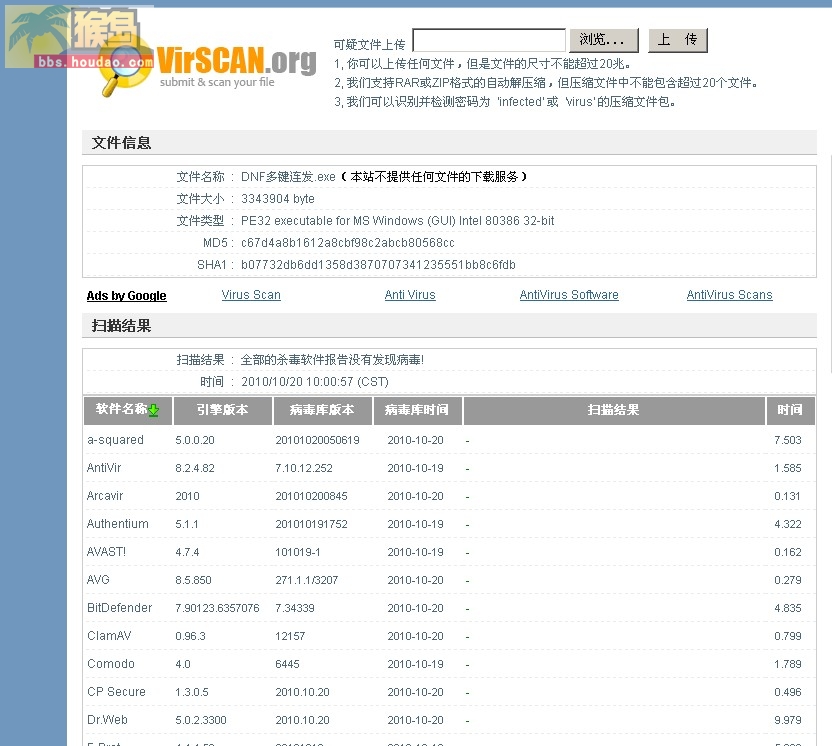The image size is (832, 746).
Task: Click the Authentium scan time 4.322
Action: [788, 524]
